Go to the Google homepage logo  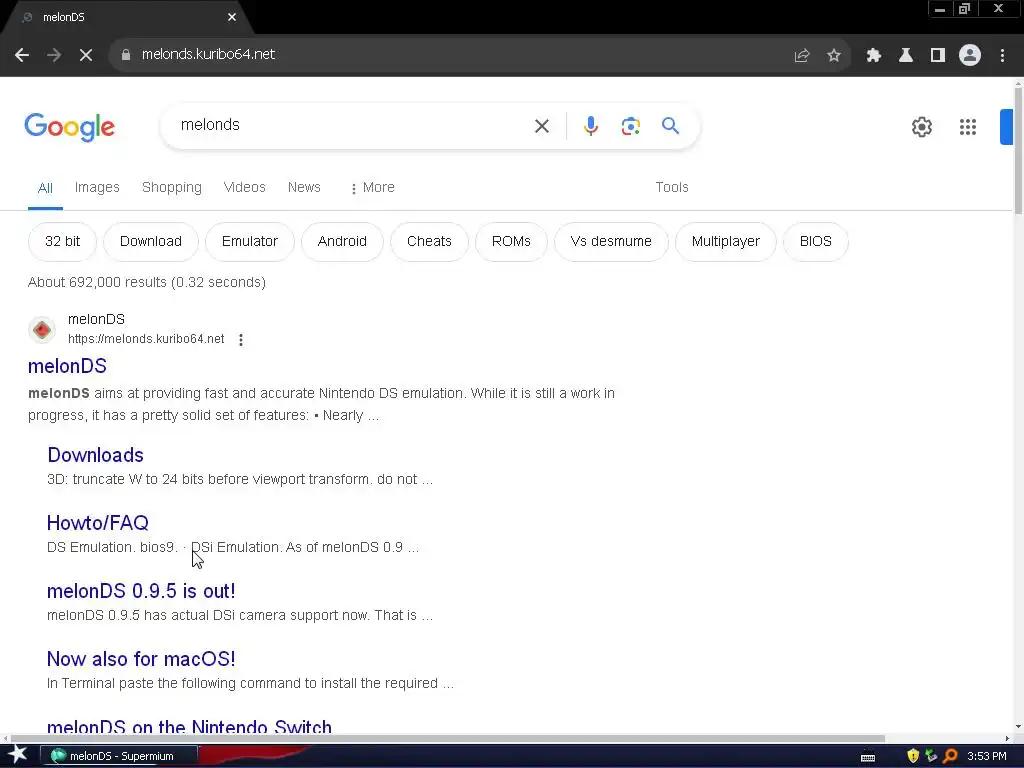[70, 127]
